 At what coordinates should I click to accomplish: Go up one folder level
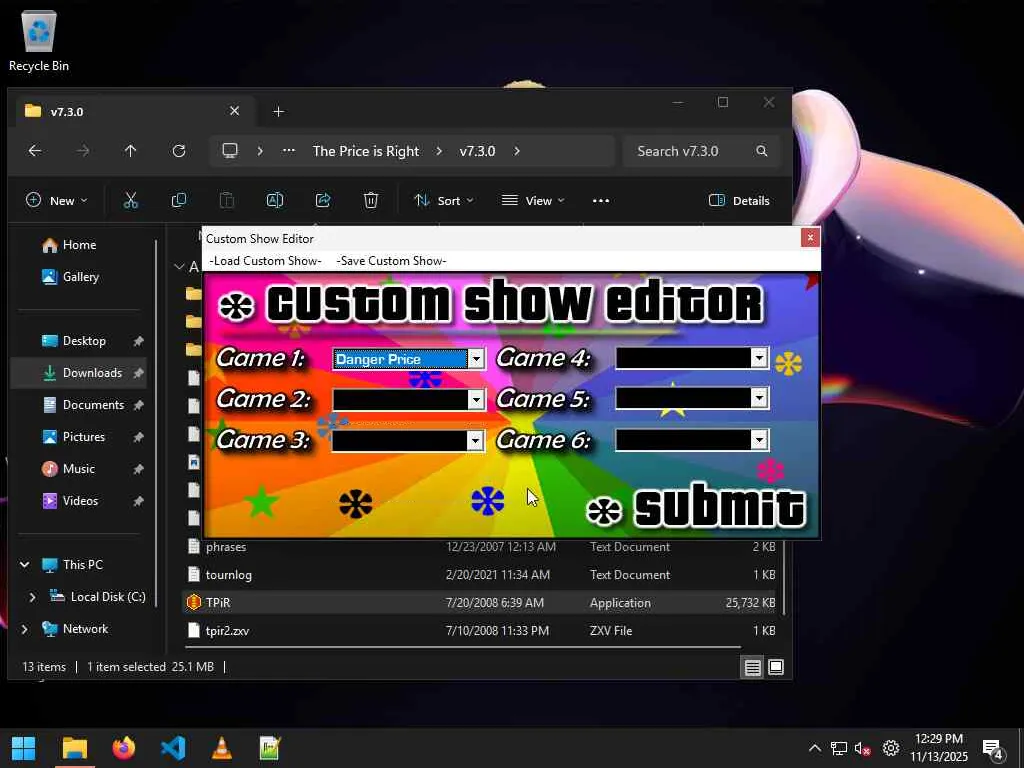[131, 151]
